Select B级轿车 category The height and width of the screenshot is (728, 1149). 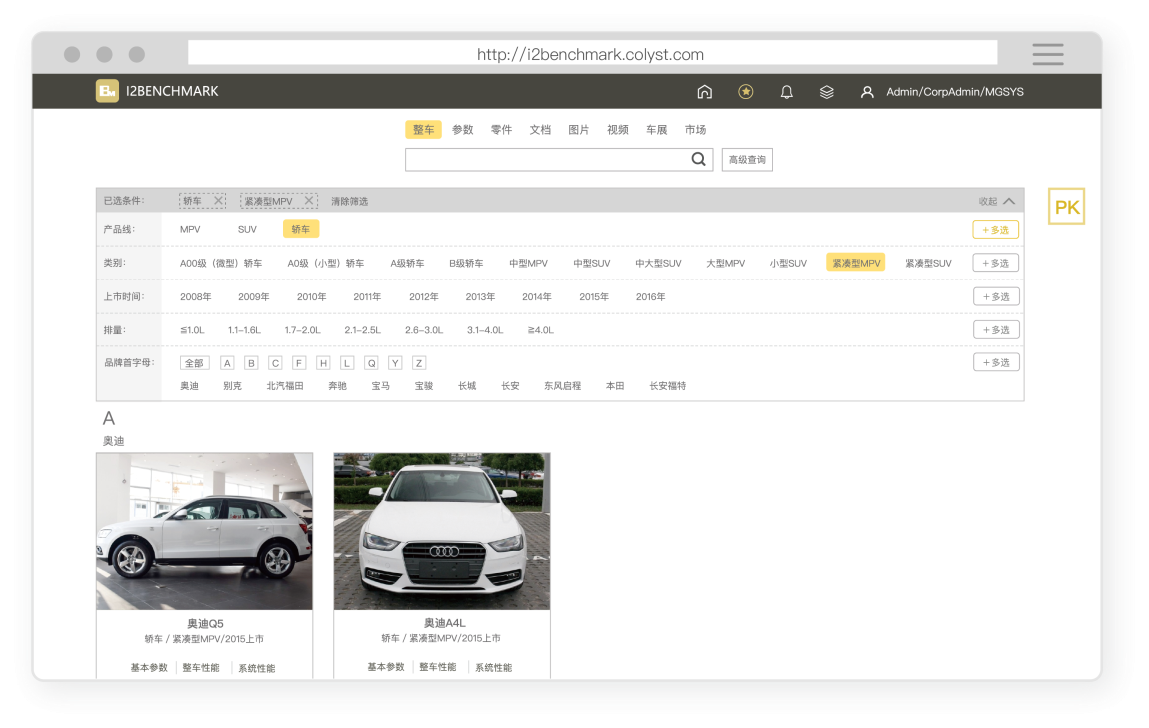[466, 263]
